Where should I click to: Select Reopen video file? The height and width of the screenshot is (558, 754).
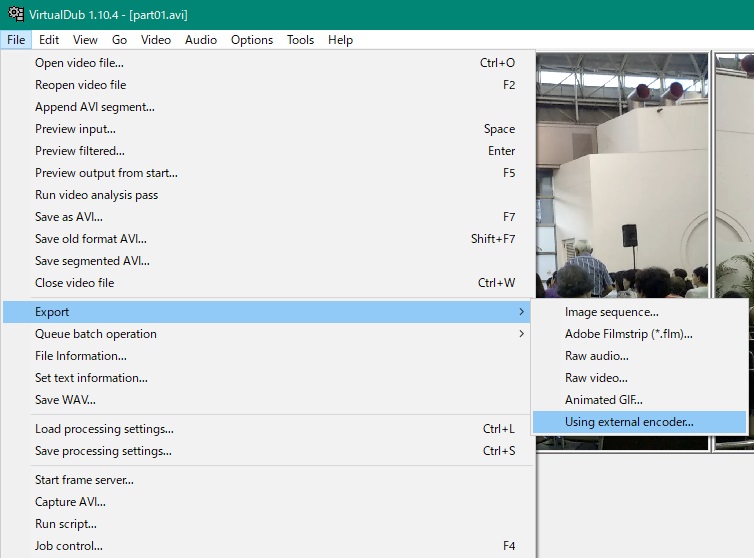(x=268, y=85)
